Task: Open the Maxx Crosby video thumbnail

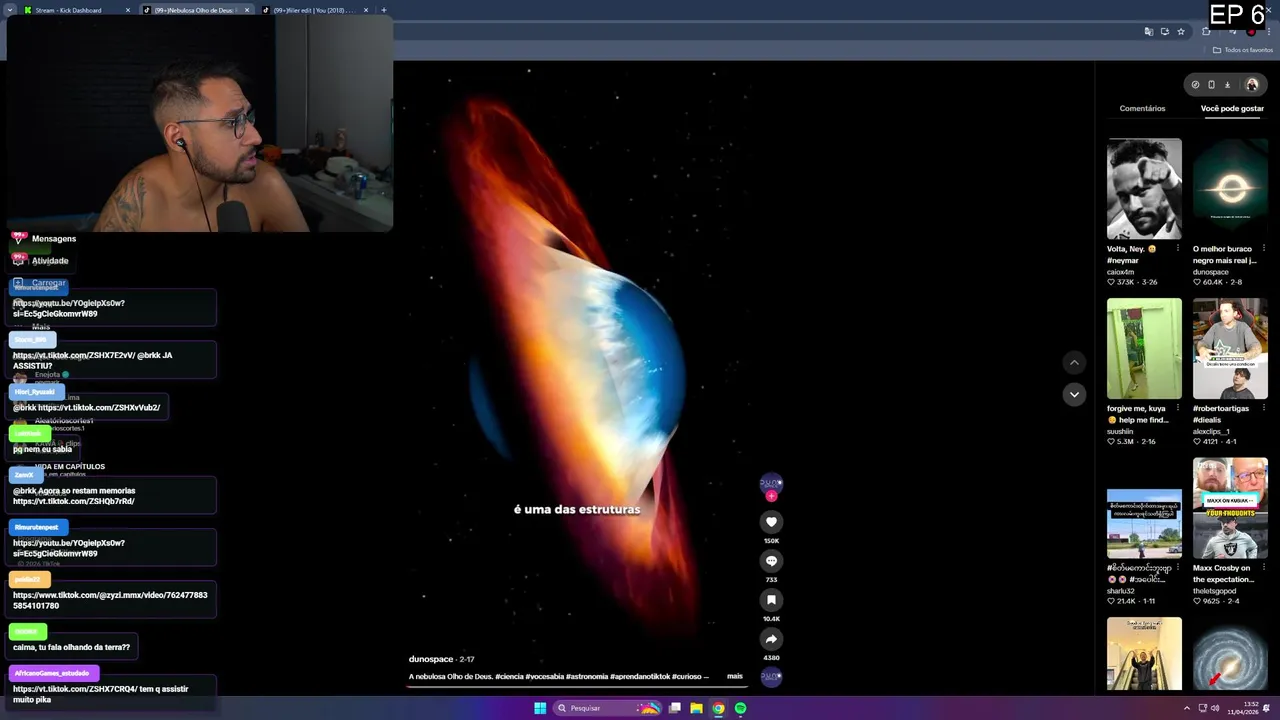Action: point(1230,509)
